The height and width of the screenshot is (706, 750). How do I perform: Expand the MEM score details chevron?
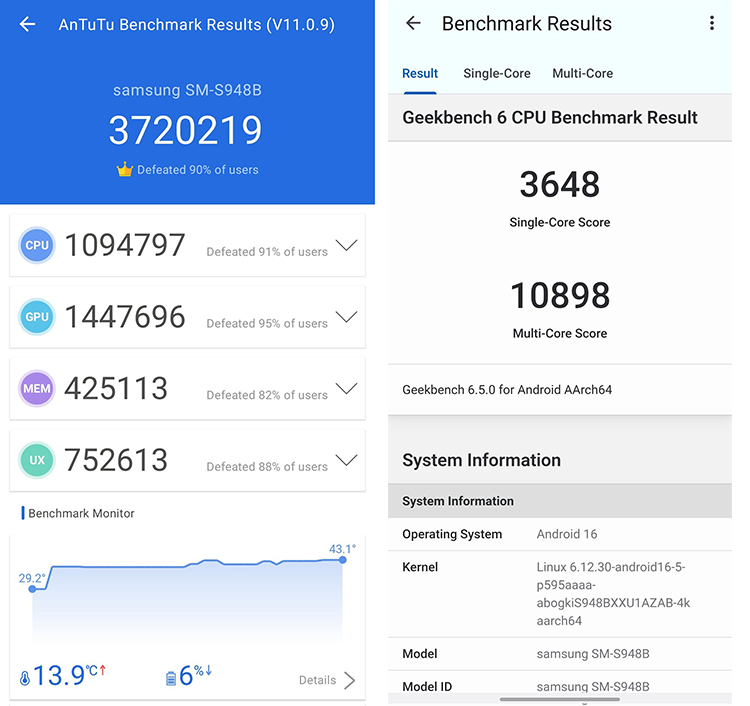[346, 388]
